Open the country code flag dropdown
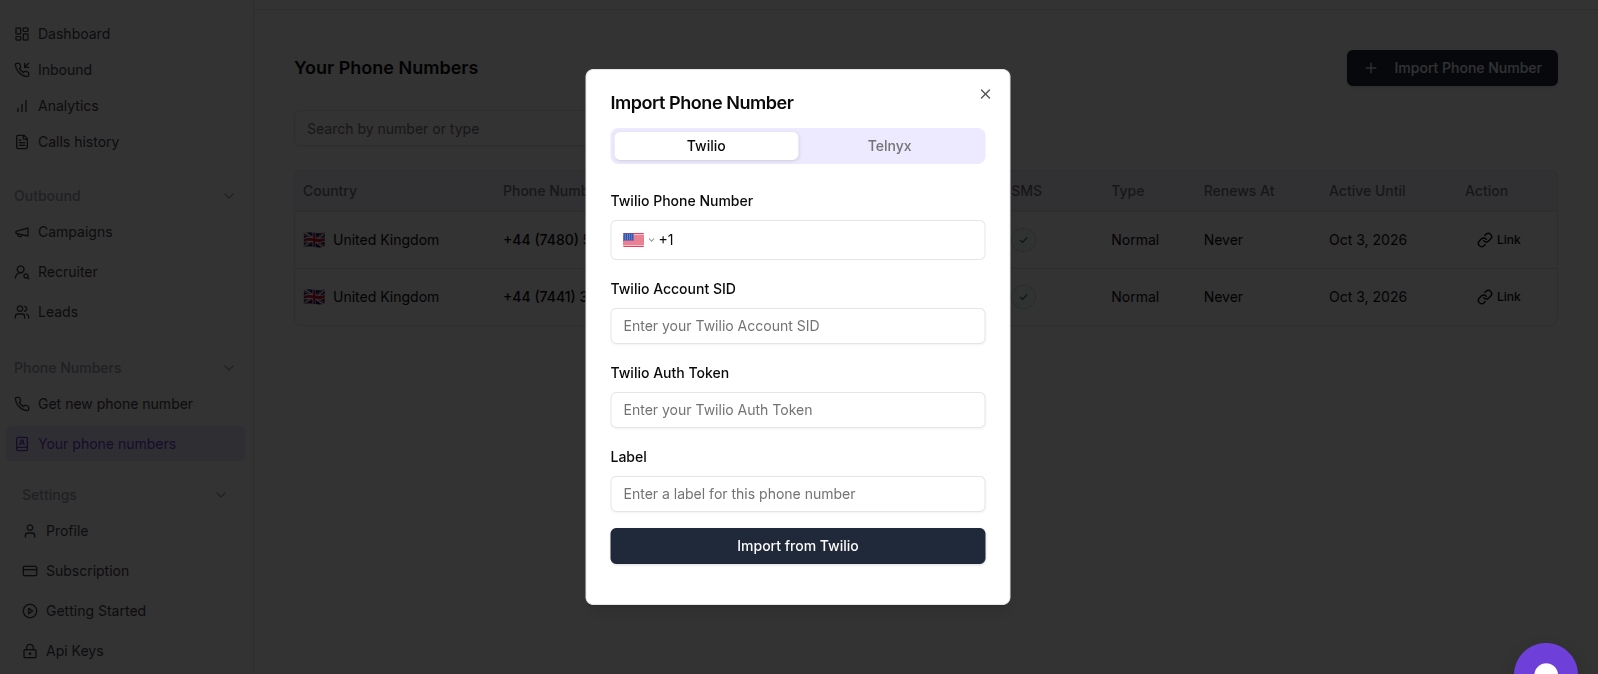The width and height of the screenshot is (1598, 674). (x=638, y=240)
